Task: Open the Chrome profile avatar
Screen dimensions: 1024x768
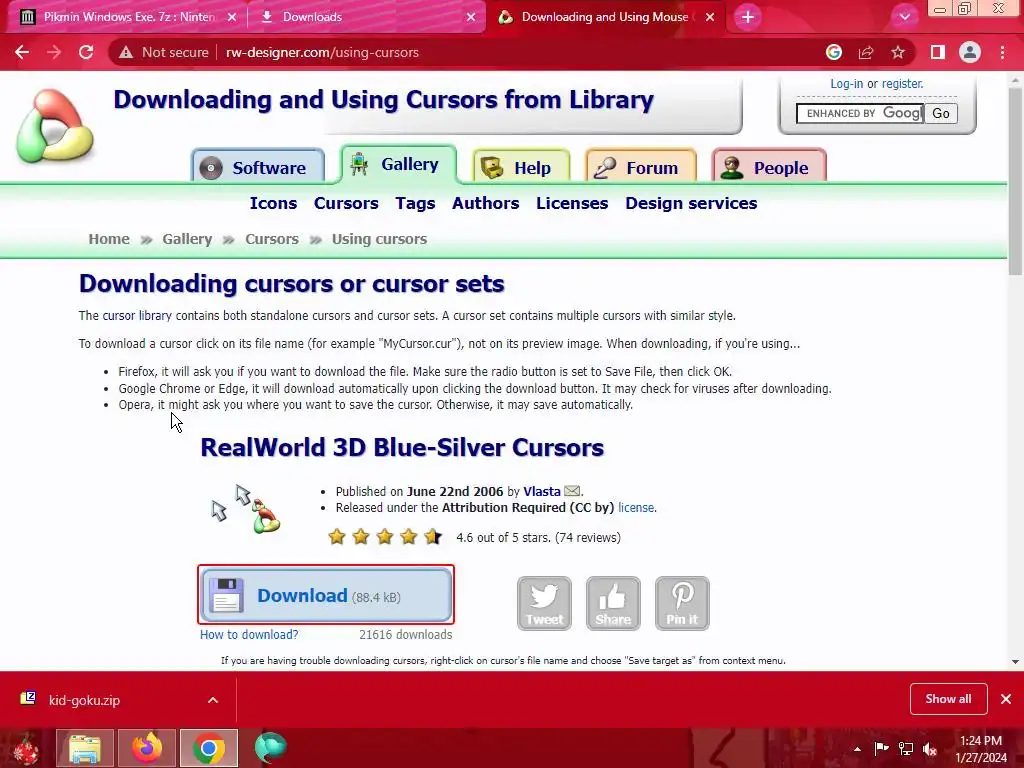Action: click(970, 52)
